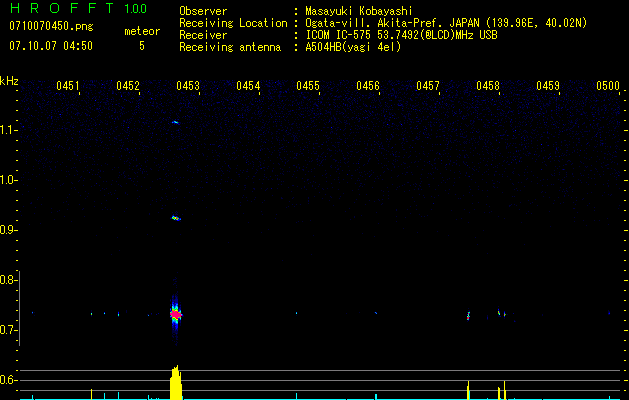Click the 1.1 kHz frequency label

8,130
